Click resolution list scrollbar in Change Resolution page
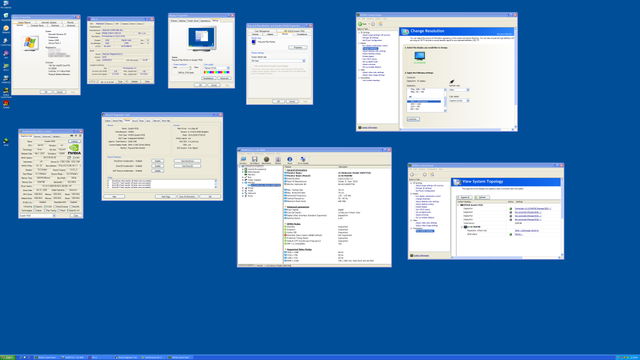This screenshot has width=640, height=360. tap(445, 100)
